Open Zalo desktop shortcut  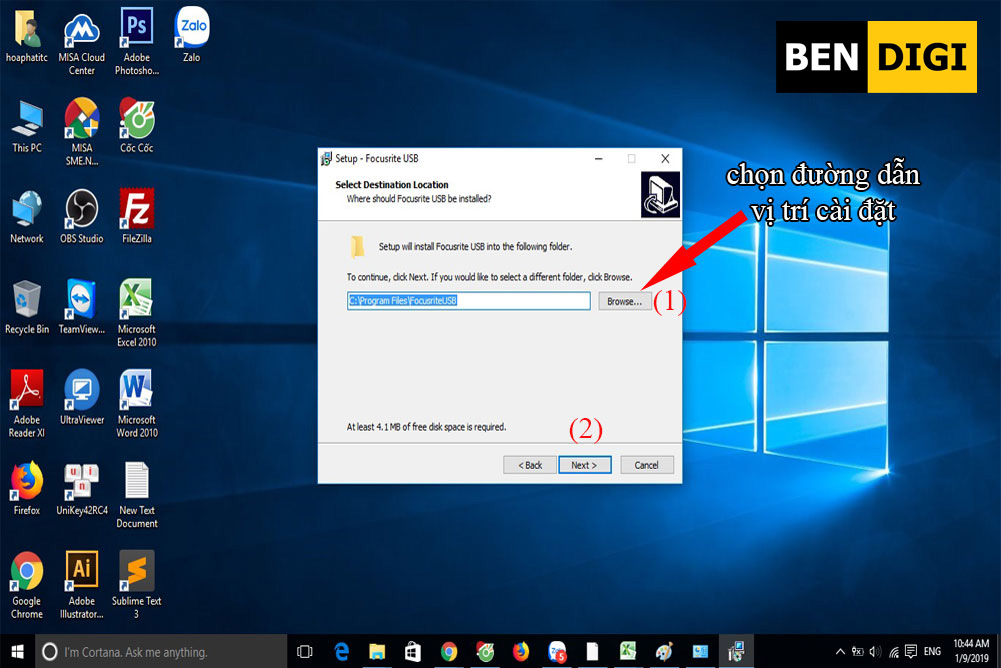(192, 36)
